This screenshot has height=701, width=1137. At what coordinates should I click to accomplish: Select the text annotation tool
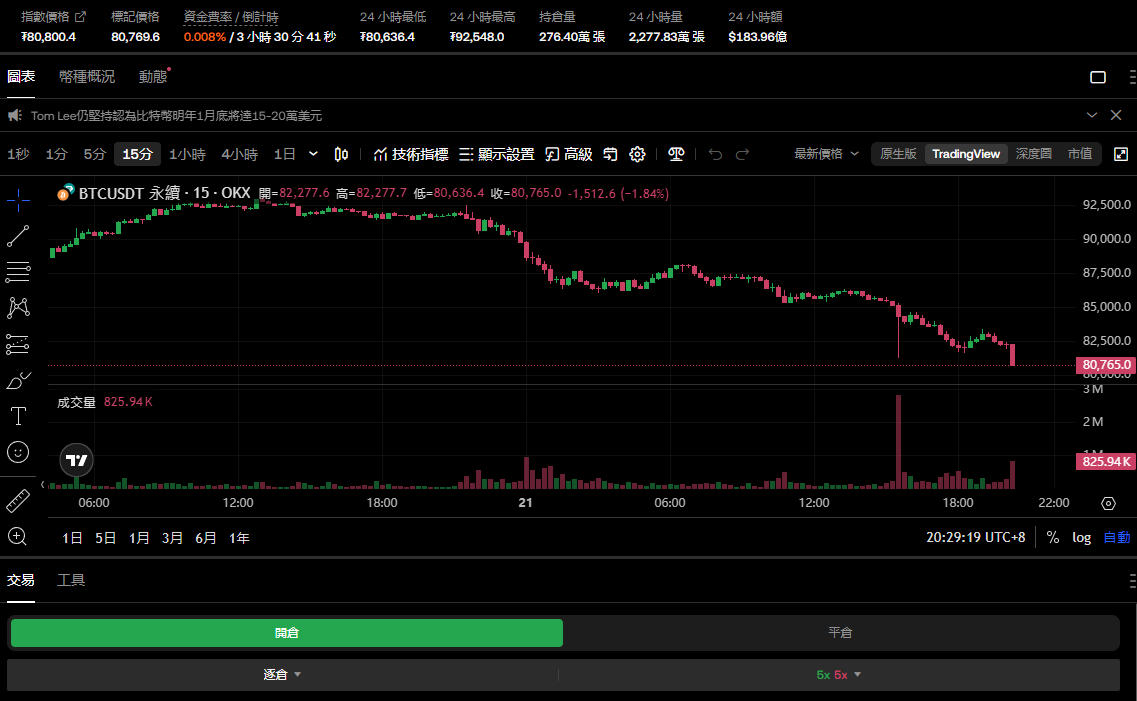18,416
